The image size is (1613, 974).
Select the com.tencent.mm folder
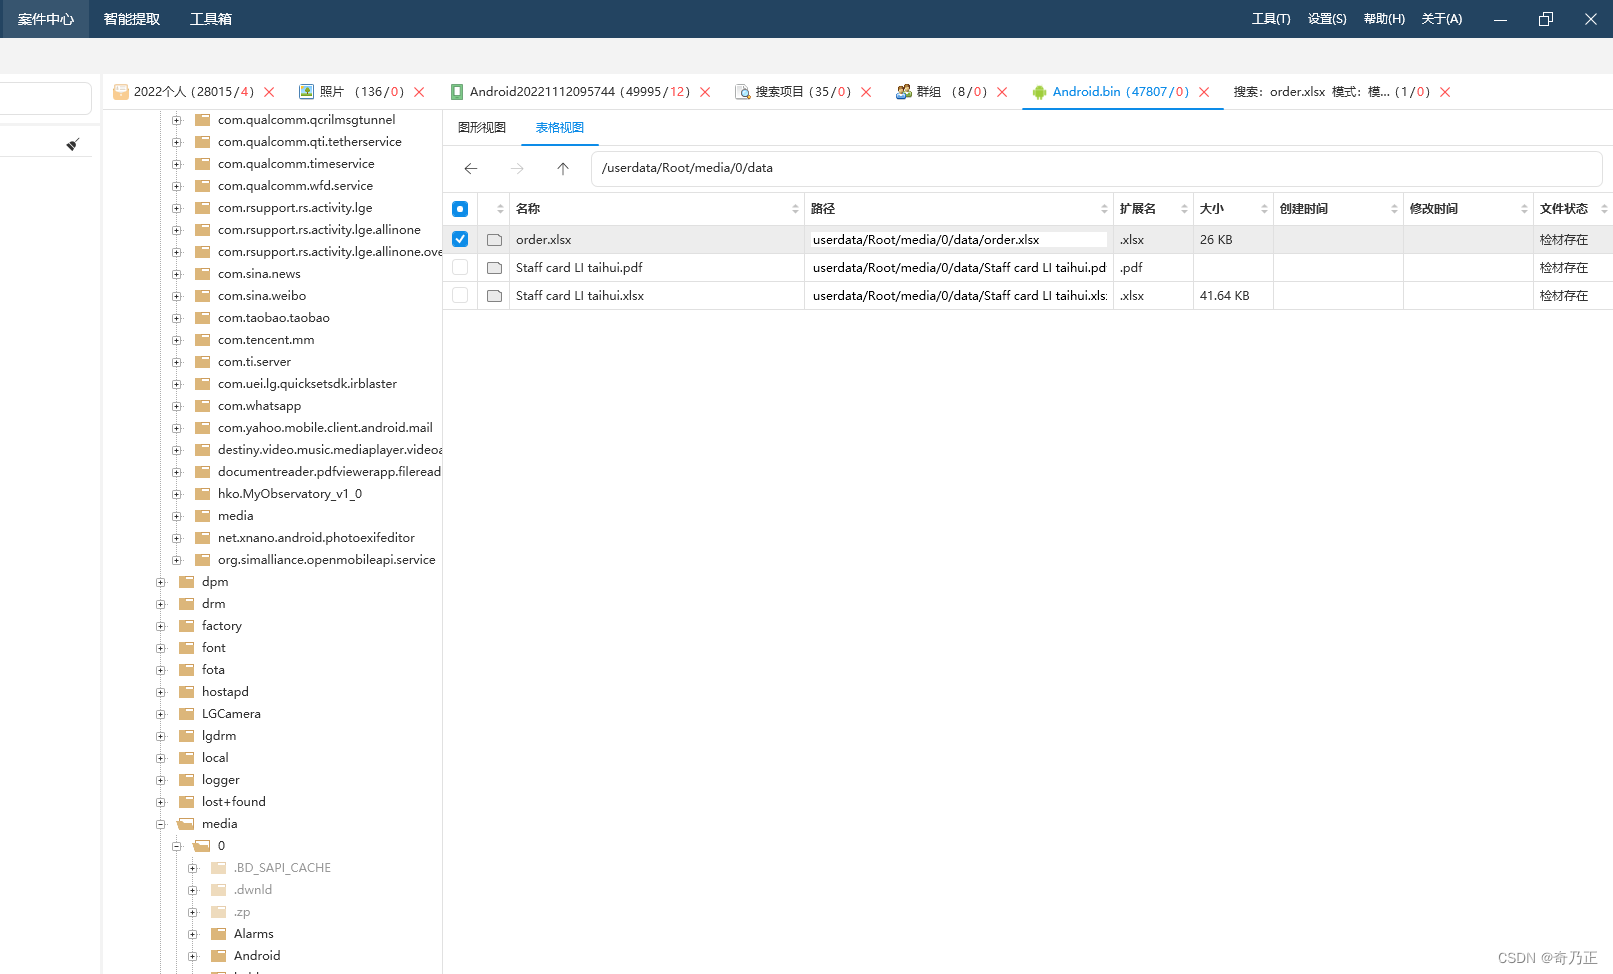click(x=266, y=340)
